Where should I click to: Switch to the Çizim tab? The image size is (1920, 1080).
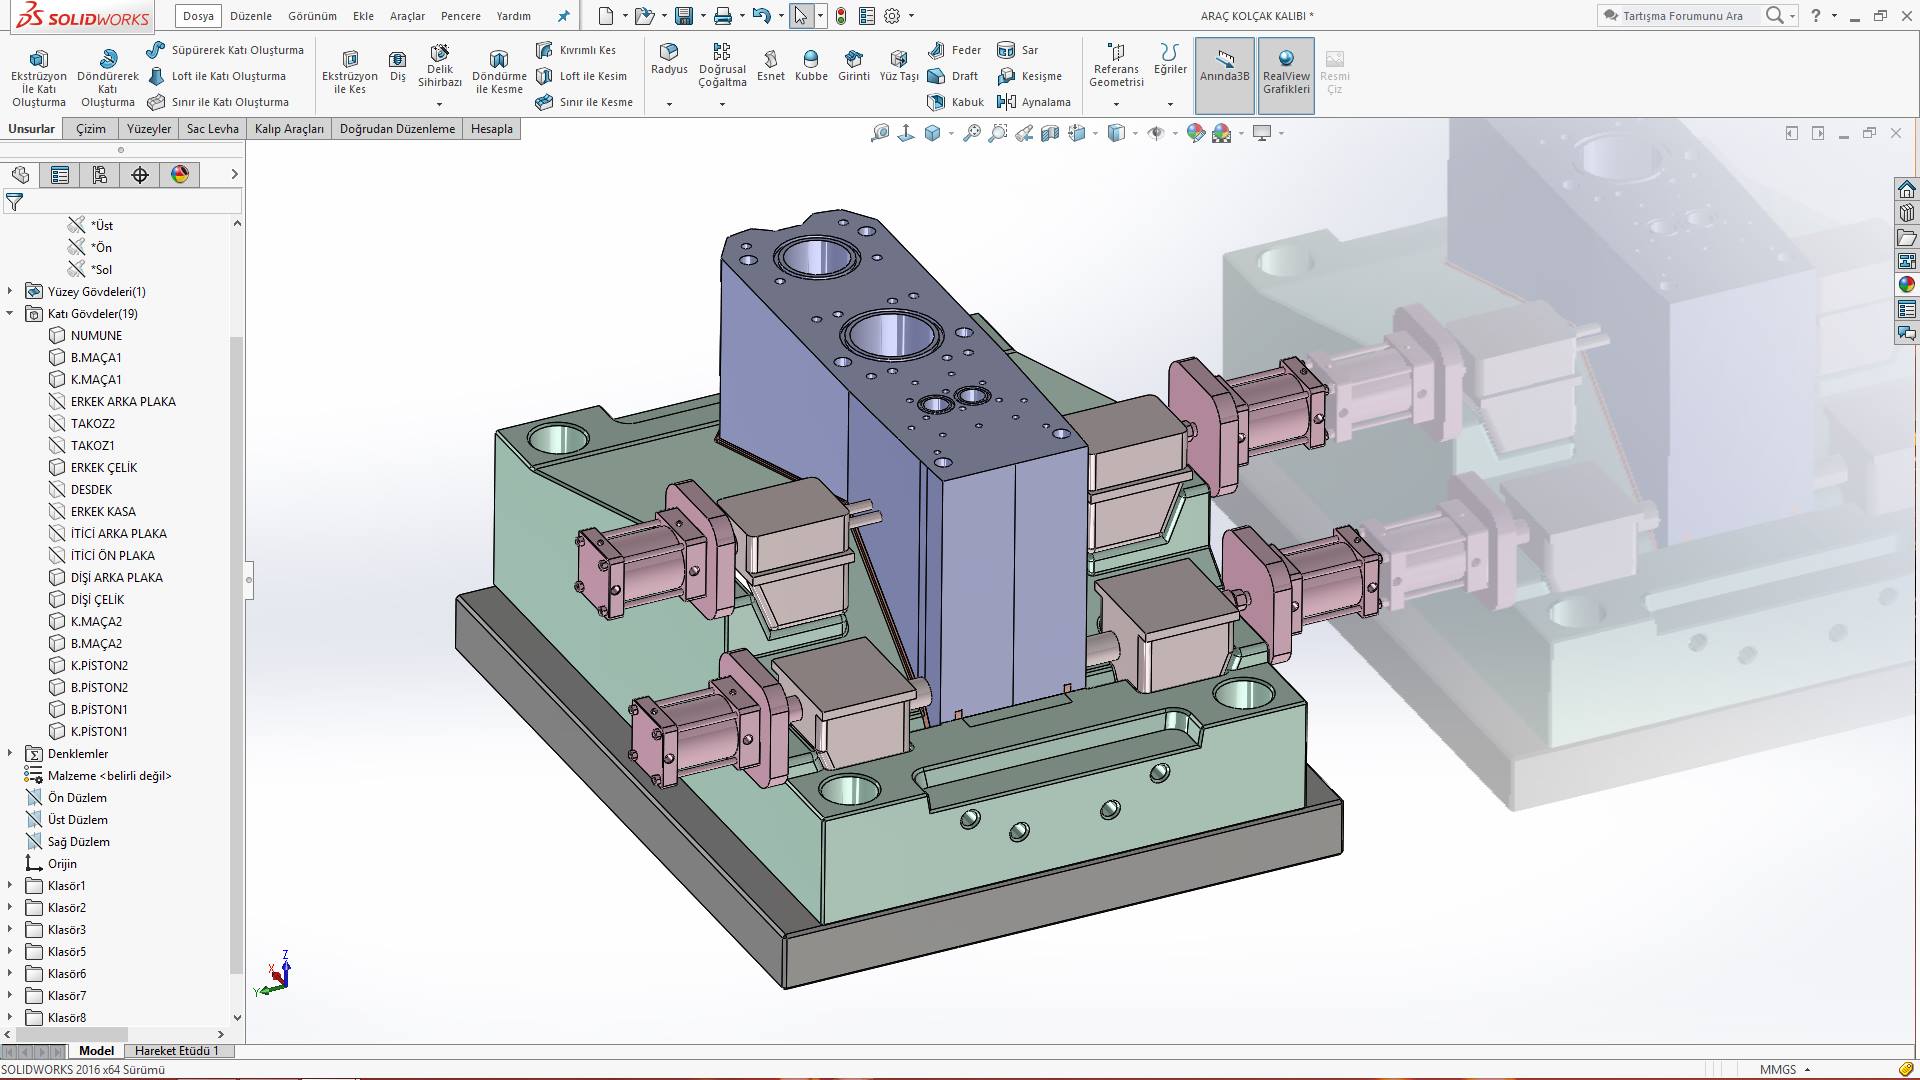tap(91, 129)
